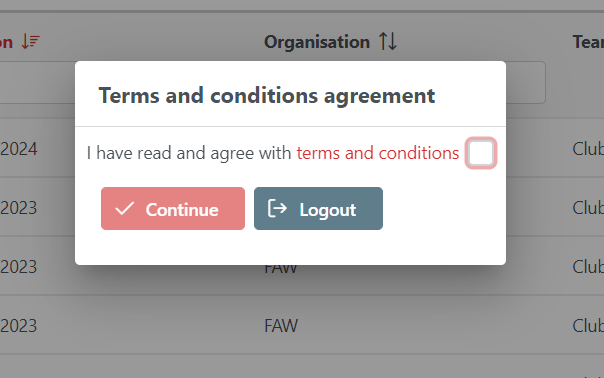Click the Terms and conditions agreement title
The width and height of the screenshot is (604, 378).
click(x=267, y=95)
